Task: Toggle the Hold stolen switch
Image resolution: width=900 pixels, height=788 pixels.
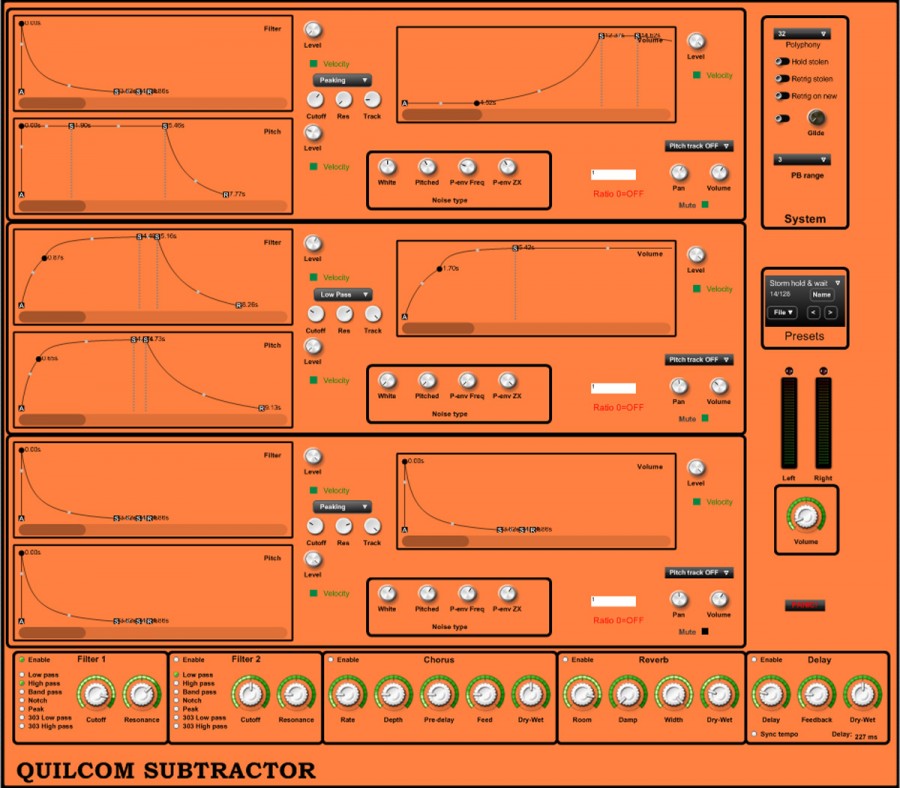Action: click(x=782, y=61)
